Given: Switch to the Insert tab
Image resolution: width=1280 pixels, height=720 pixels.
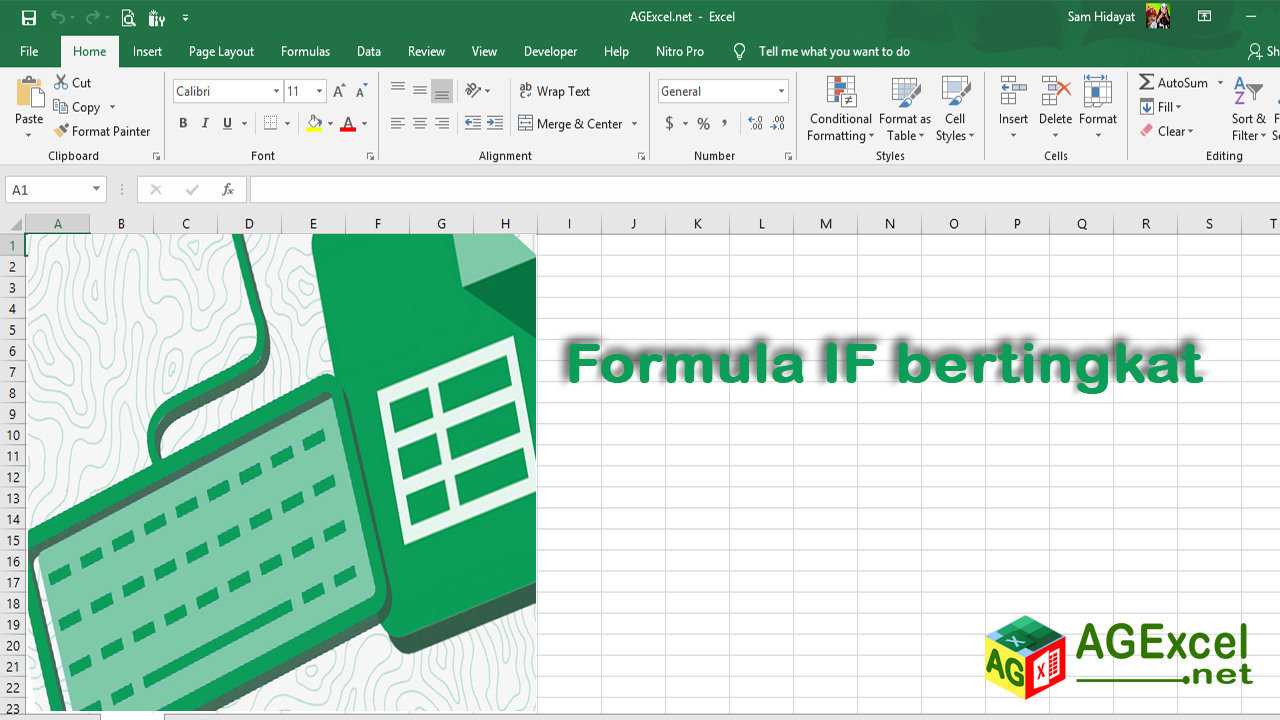Looking at the screenshot, I should [147, 51].
